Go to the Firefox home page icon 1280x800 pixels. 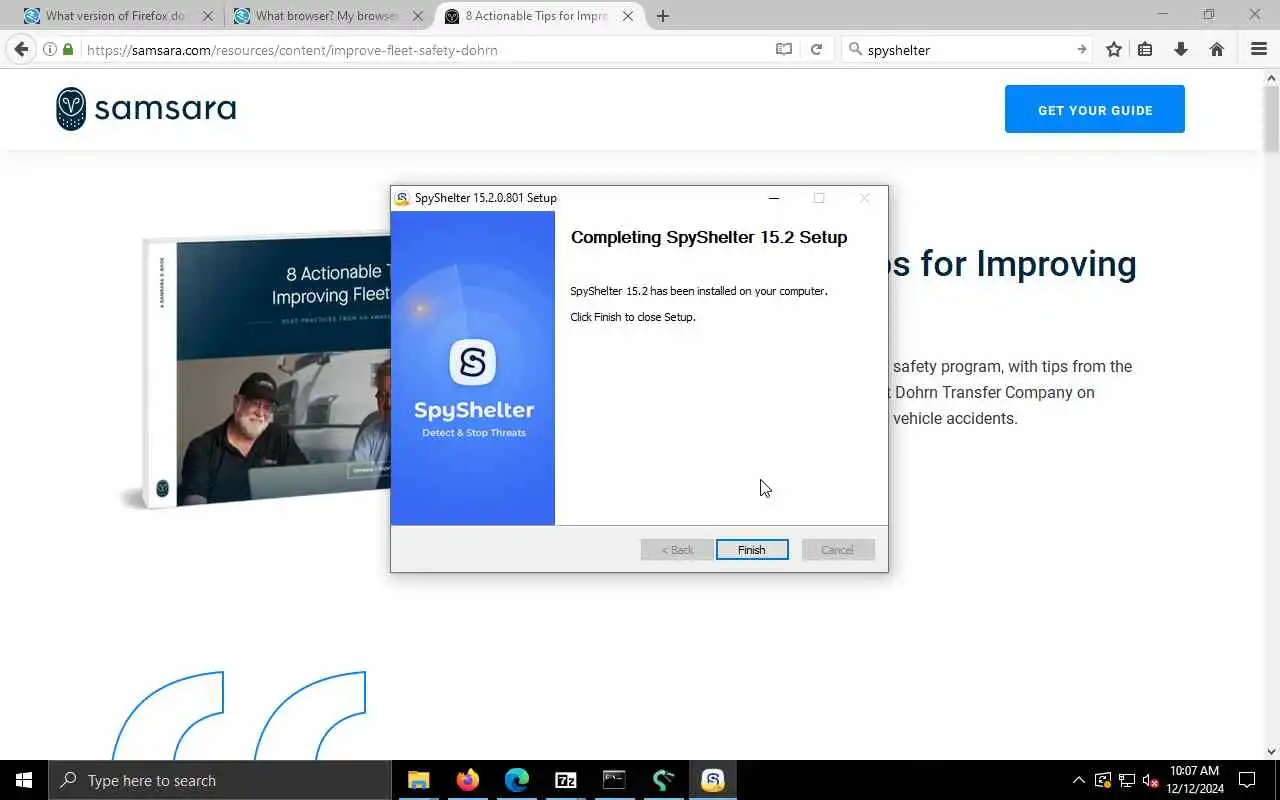[x=1217, y=49]
